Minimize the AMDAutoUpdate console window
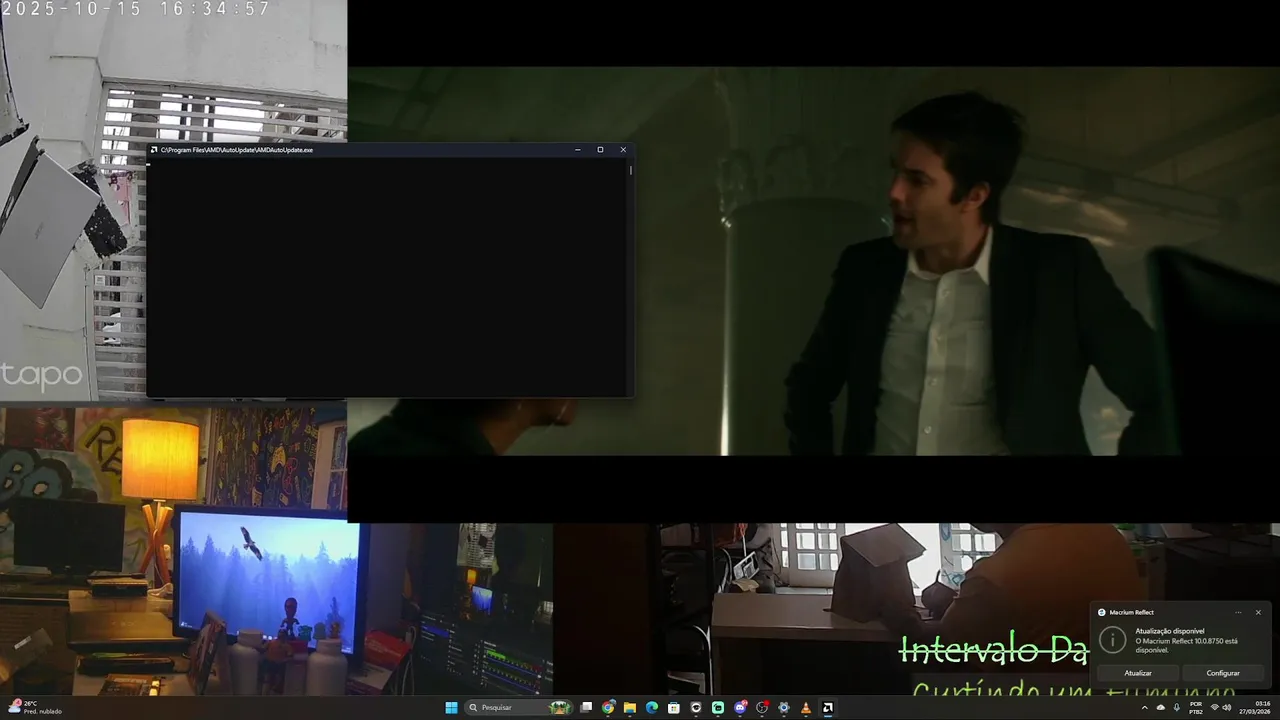 pos(578,150)
